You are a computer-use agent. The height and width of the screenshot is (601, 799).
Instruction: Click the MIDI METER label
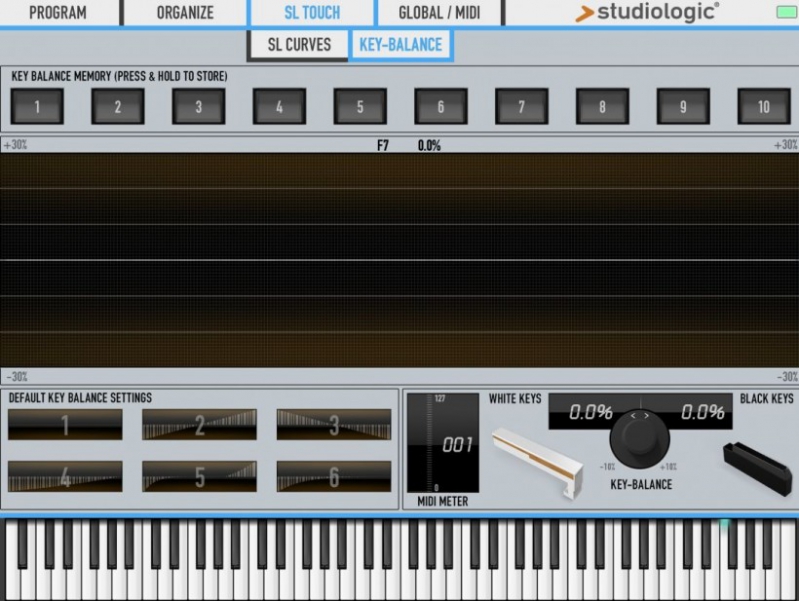pyautogui.click(x=442, y=502)
